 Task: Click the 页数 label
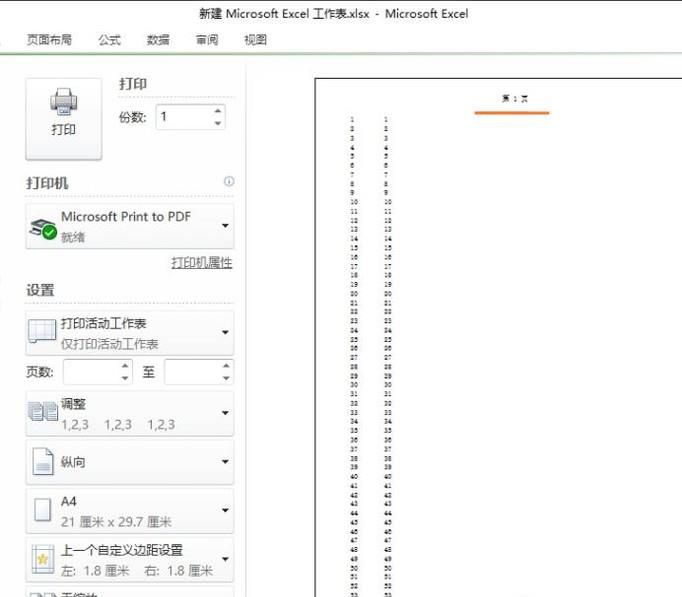coord(40,372)
